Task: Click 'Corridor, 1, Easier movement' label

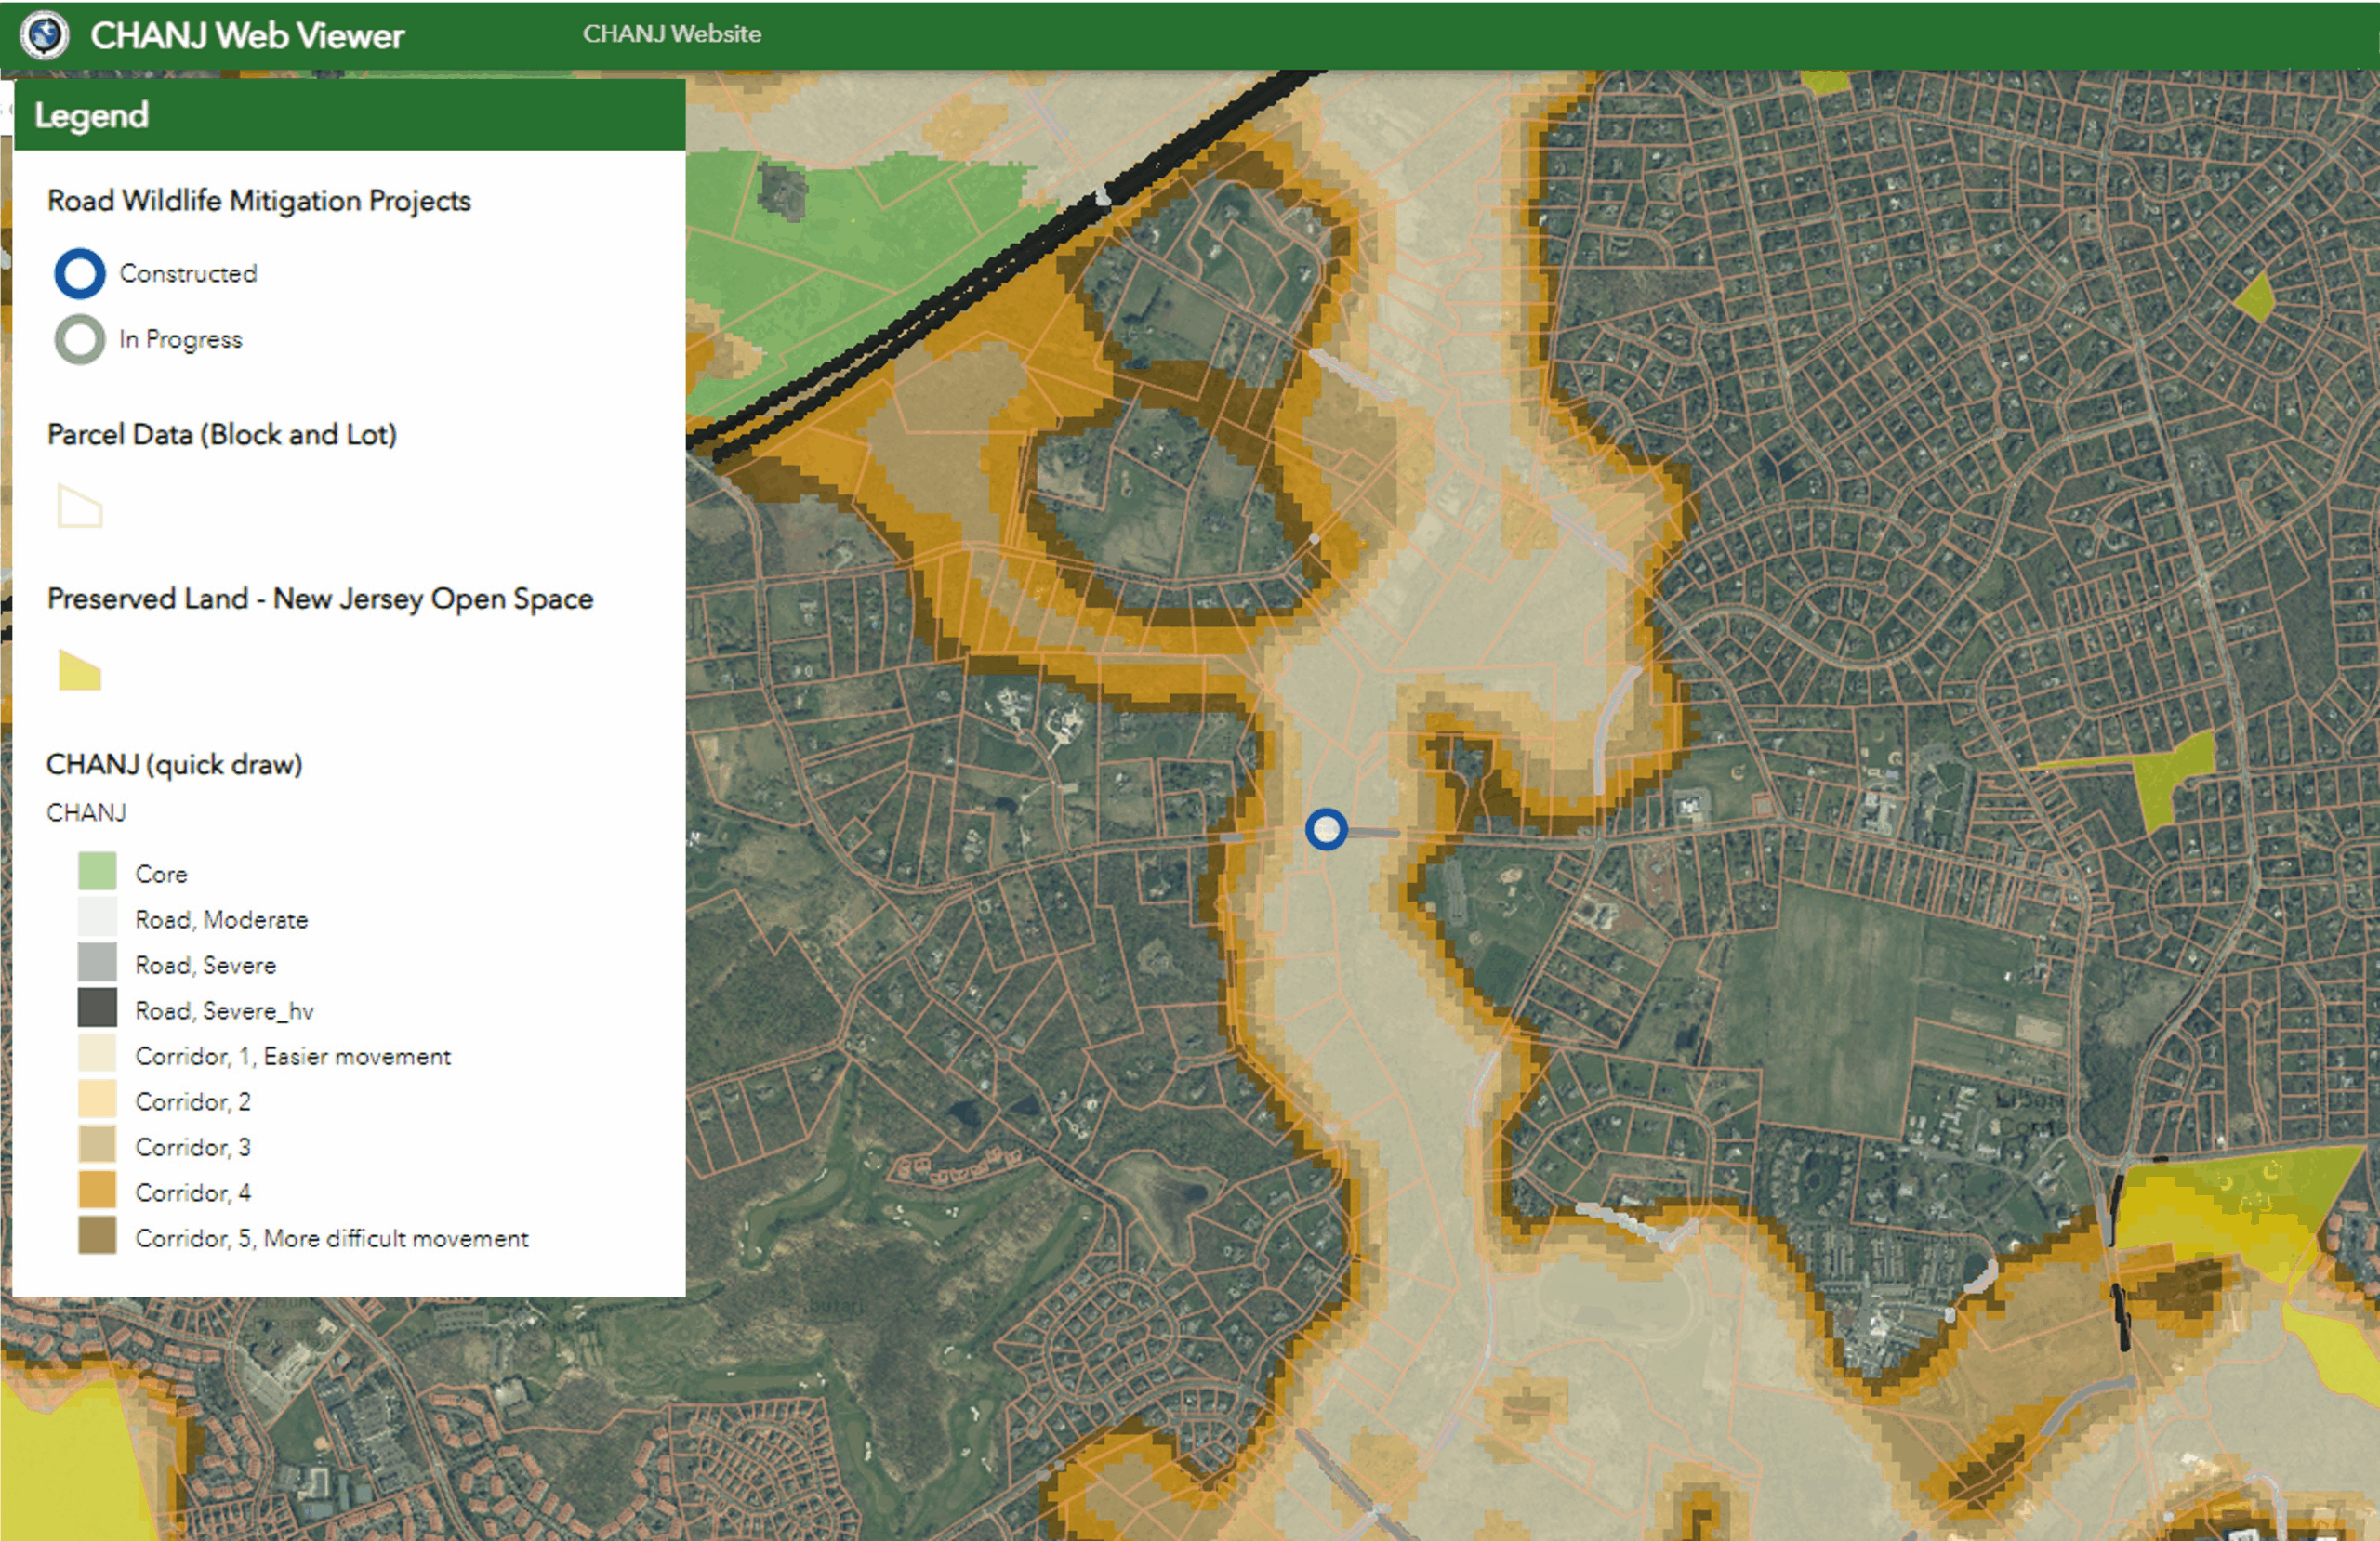Action: tap(293, 1057)
